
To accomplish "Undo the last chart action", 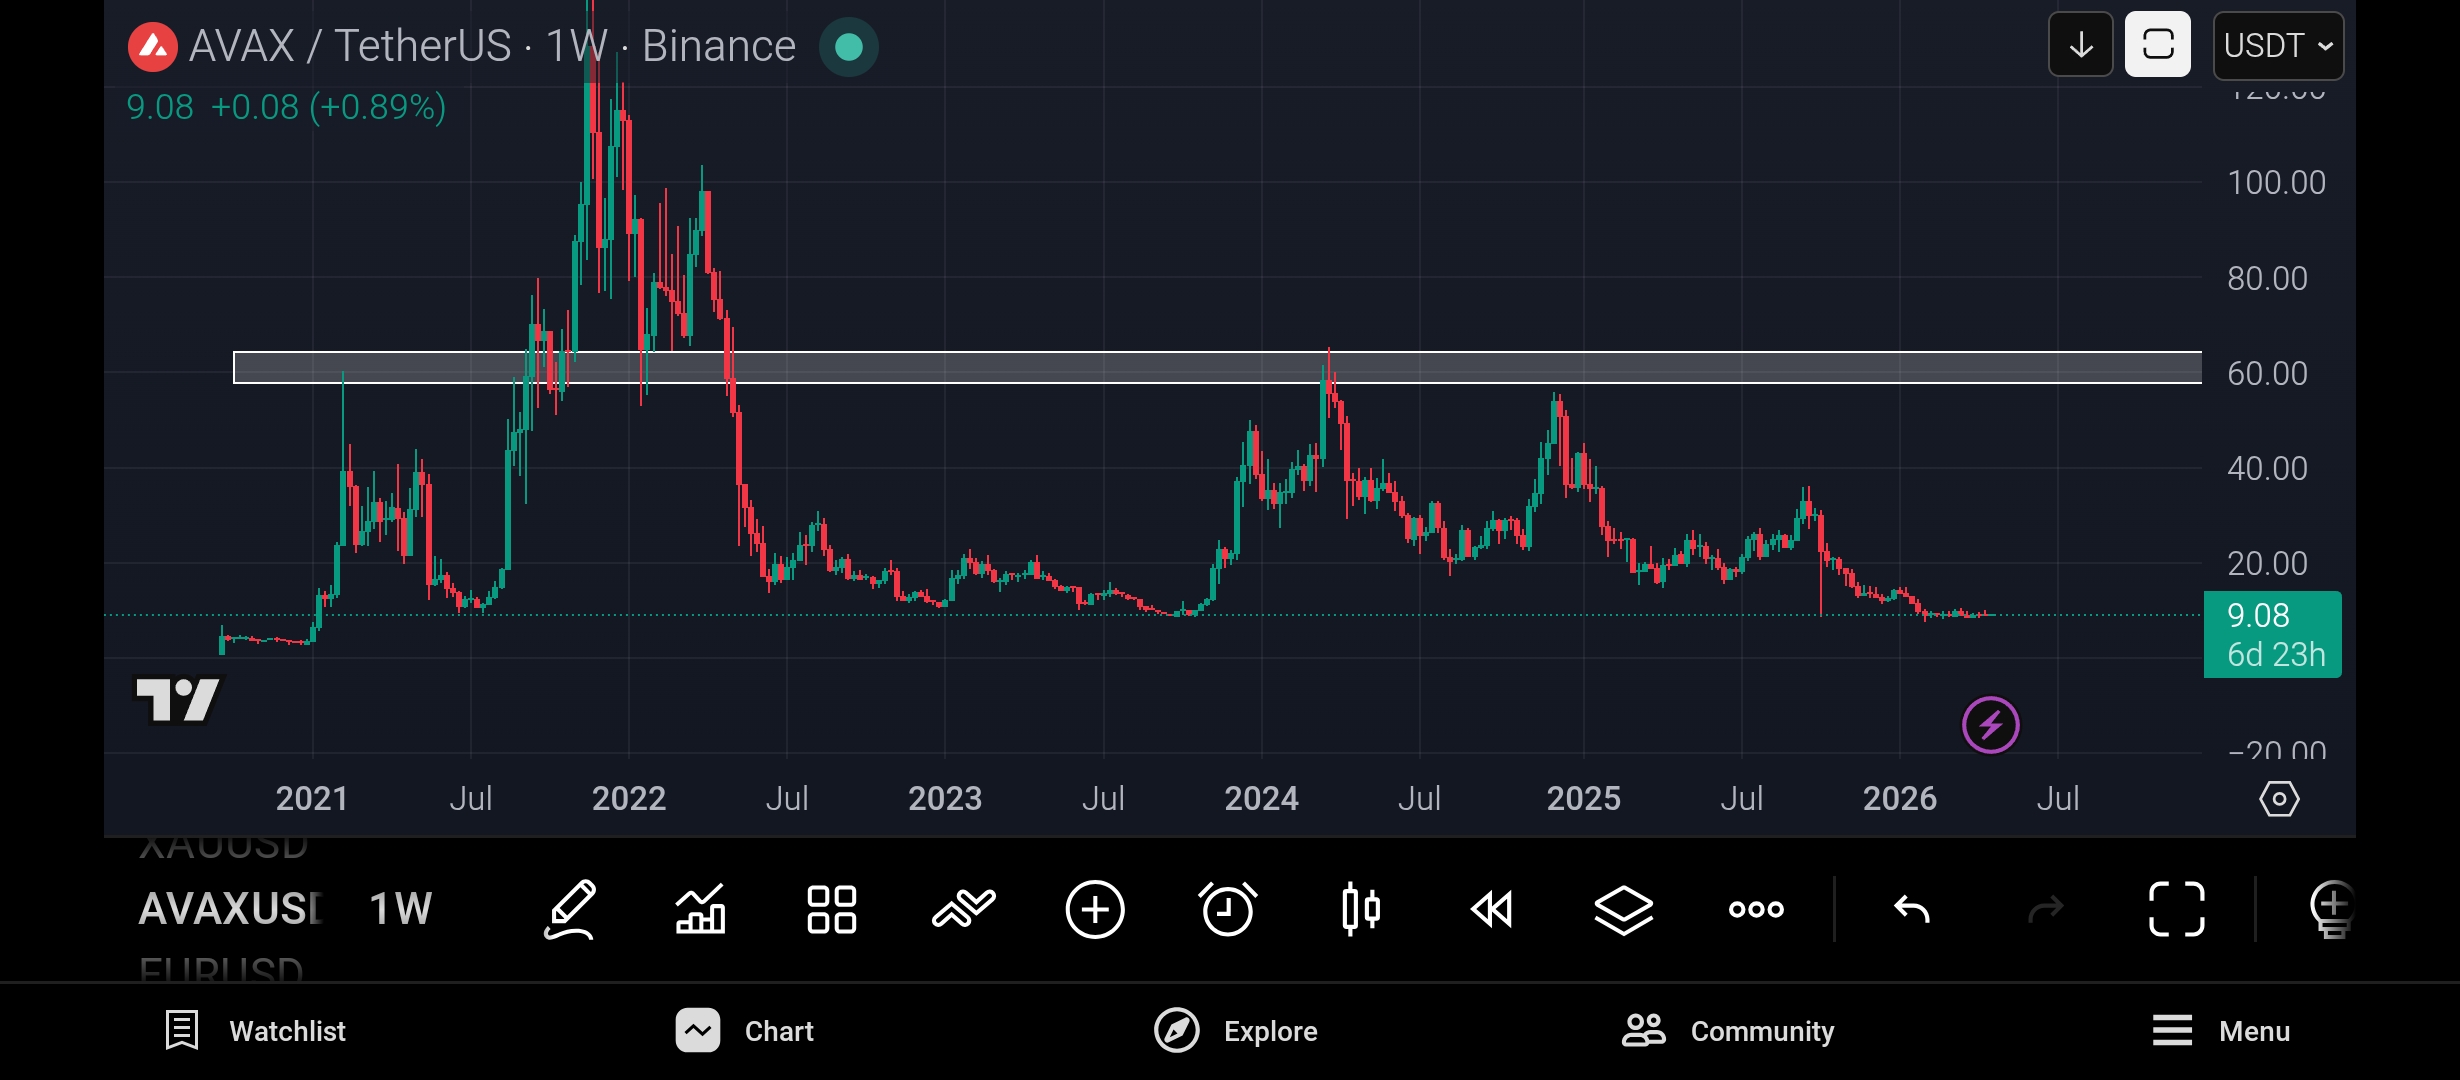I will [1912, 909].
